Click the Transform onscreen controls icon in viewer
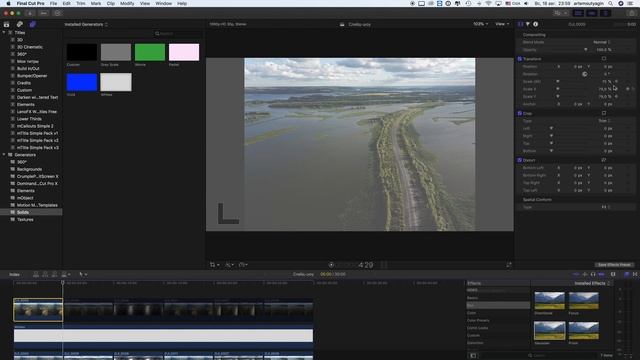Viewport: 640px width, 360px height. point(213,265)
